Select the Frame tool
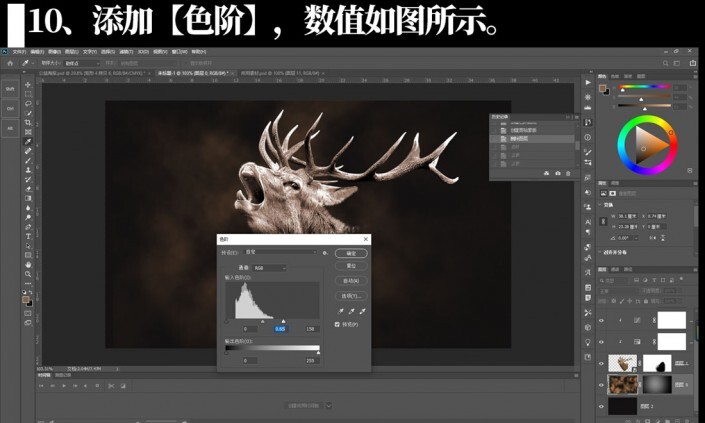Image resolution: width=705 pixels, height=423 pixels. [28, 132]
